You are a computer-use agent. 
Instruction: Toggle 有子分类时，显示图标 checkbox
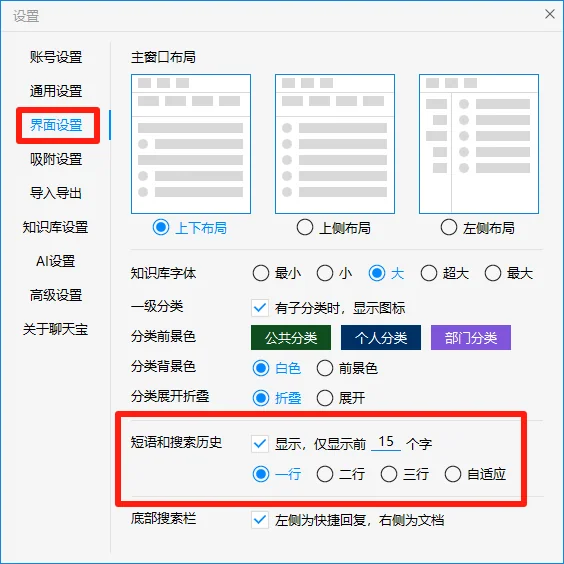(x=260, y=308)
